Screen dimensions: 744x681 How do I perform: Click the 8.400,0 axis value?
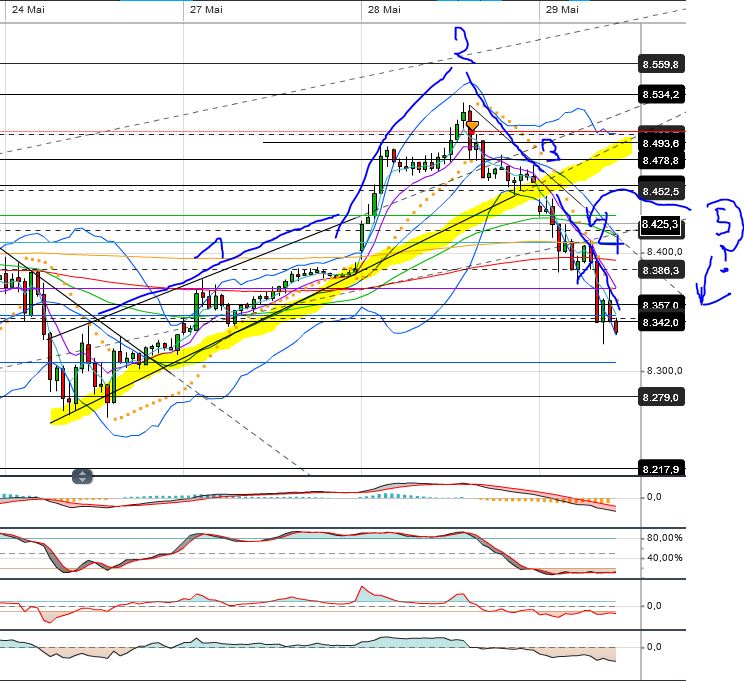pyautogui.click(x=664, y=252)
